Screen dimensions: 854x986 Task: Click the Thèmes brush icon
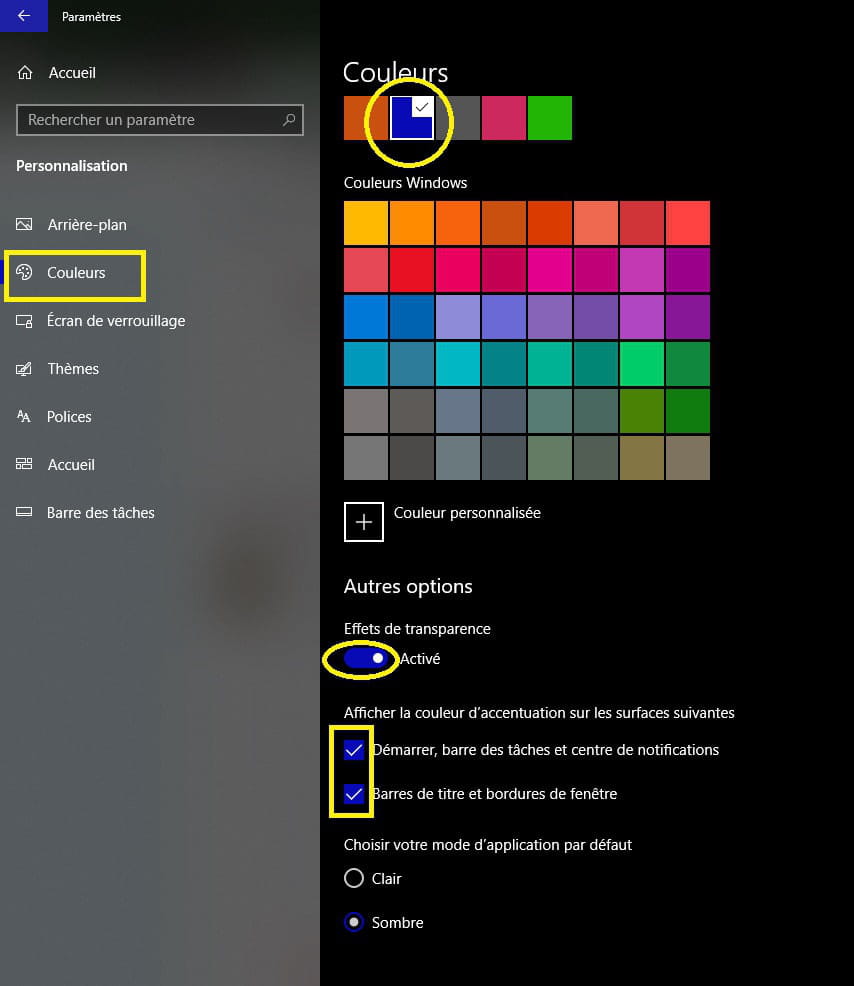[x=24, y=368]
